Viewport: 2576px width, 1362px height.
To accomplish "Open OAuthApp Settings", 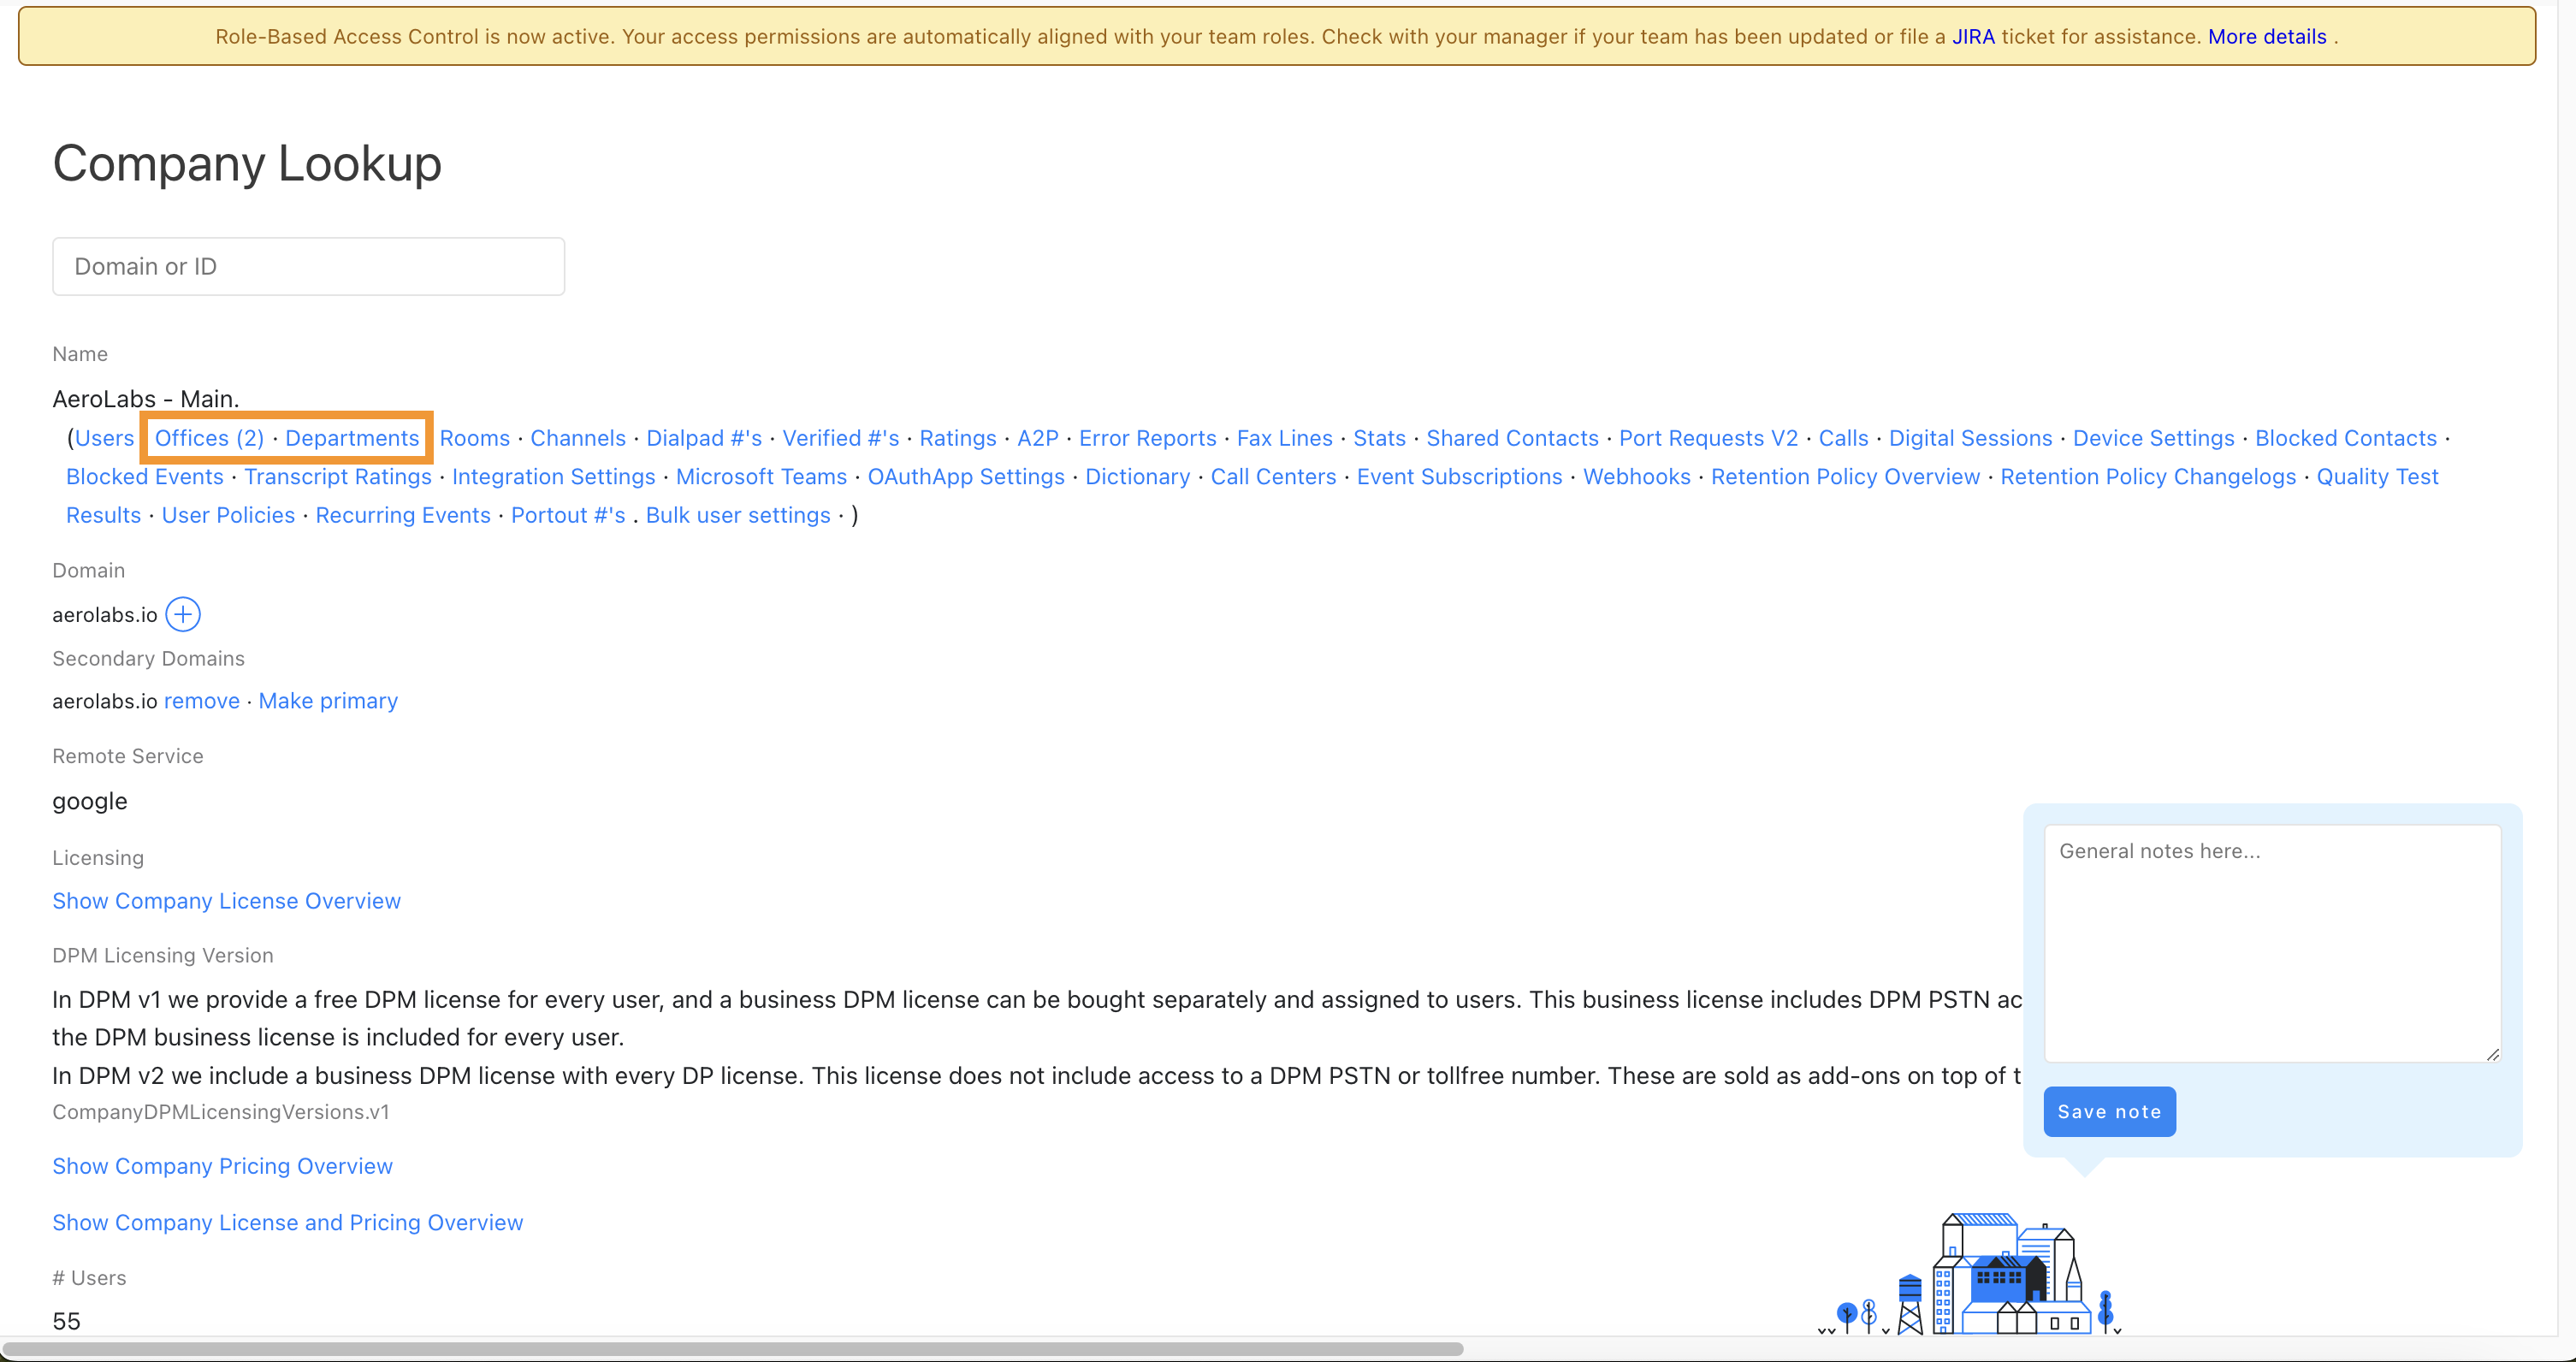I will [966, 477].
